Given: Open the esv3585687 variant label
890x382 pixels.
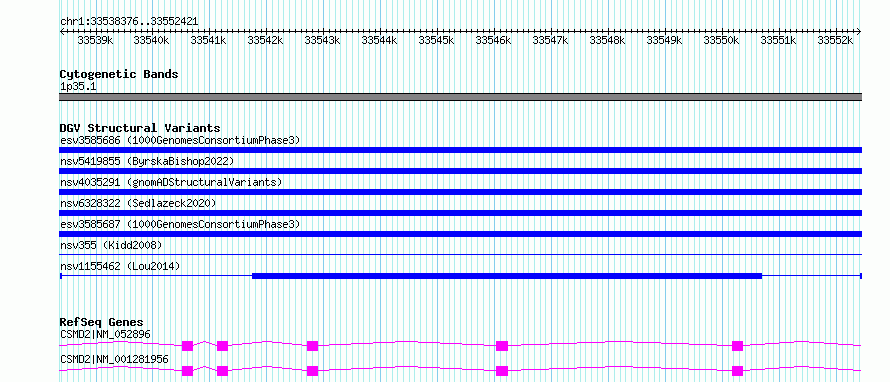Looking at the screenshot, I should (x=180, y=224).
